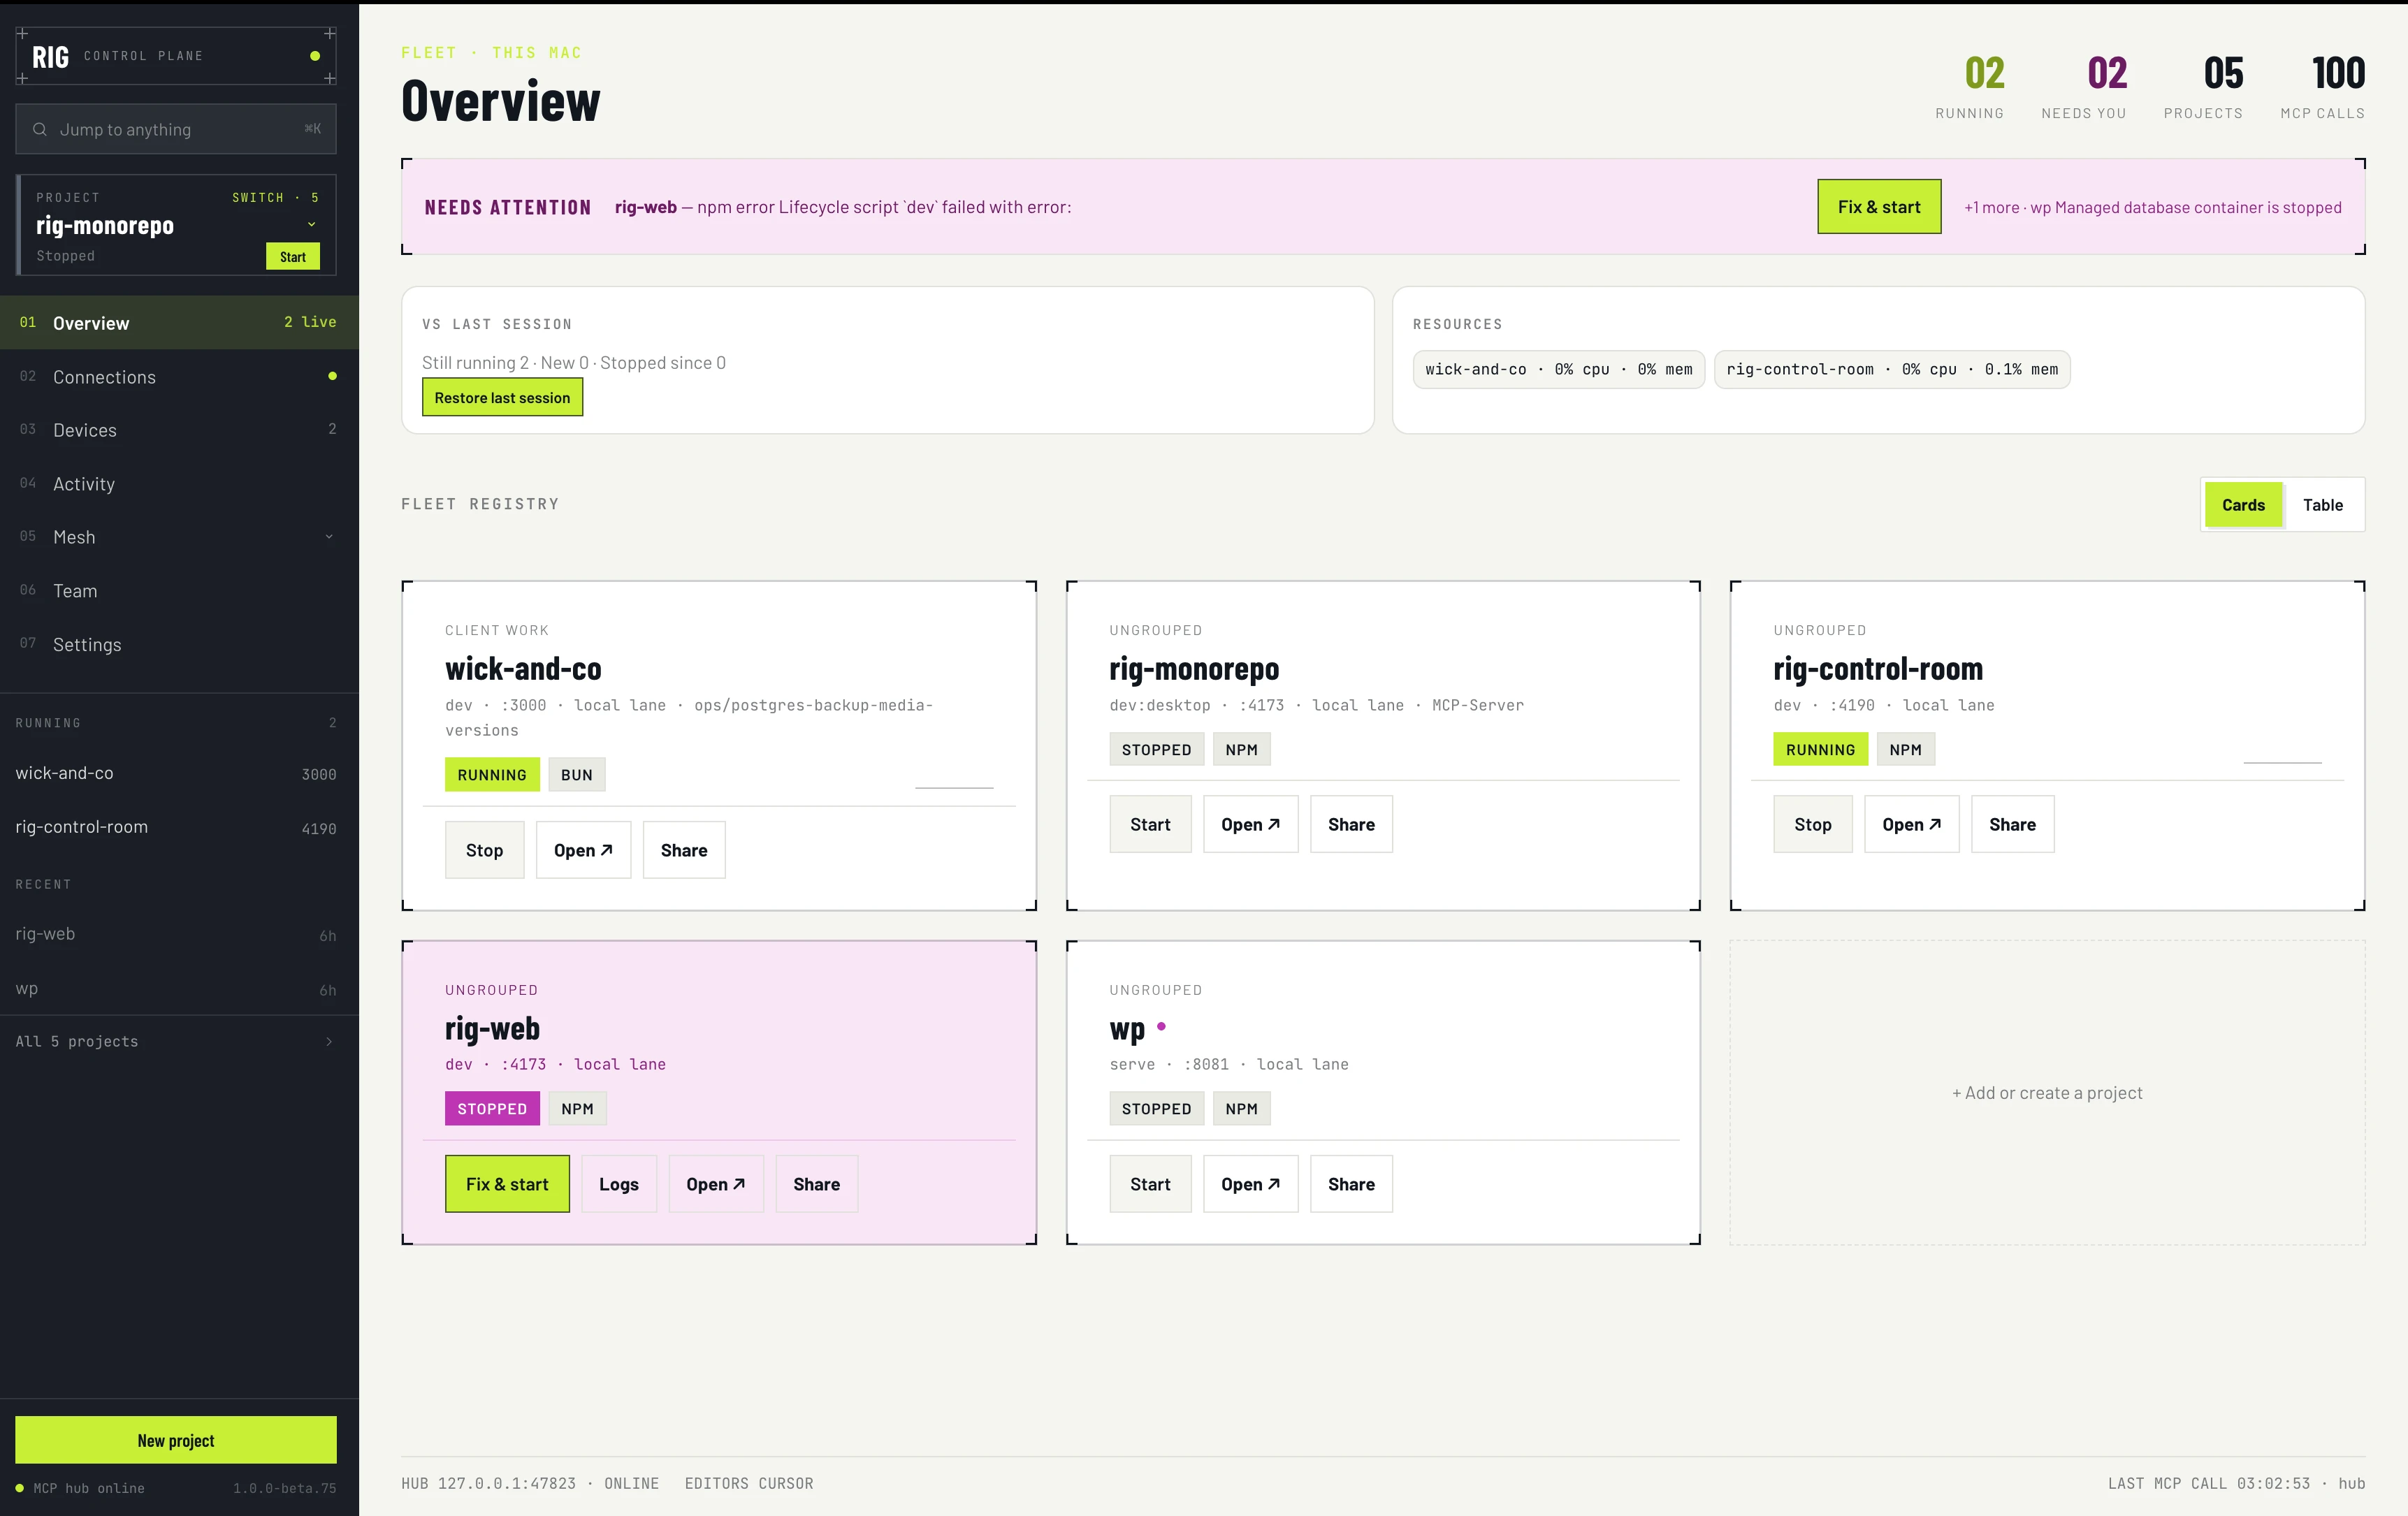Share the rig-monorepo project

[1351, 824]
